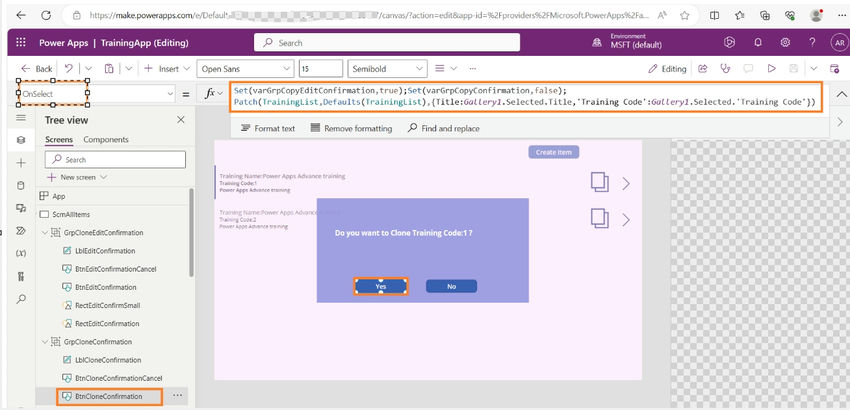The width and height of the screenshot is (850, 410).
Task: Click the Yes button in the clone dialog
Action: (x=381, y=286)
